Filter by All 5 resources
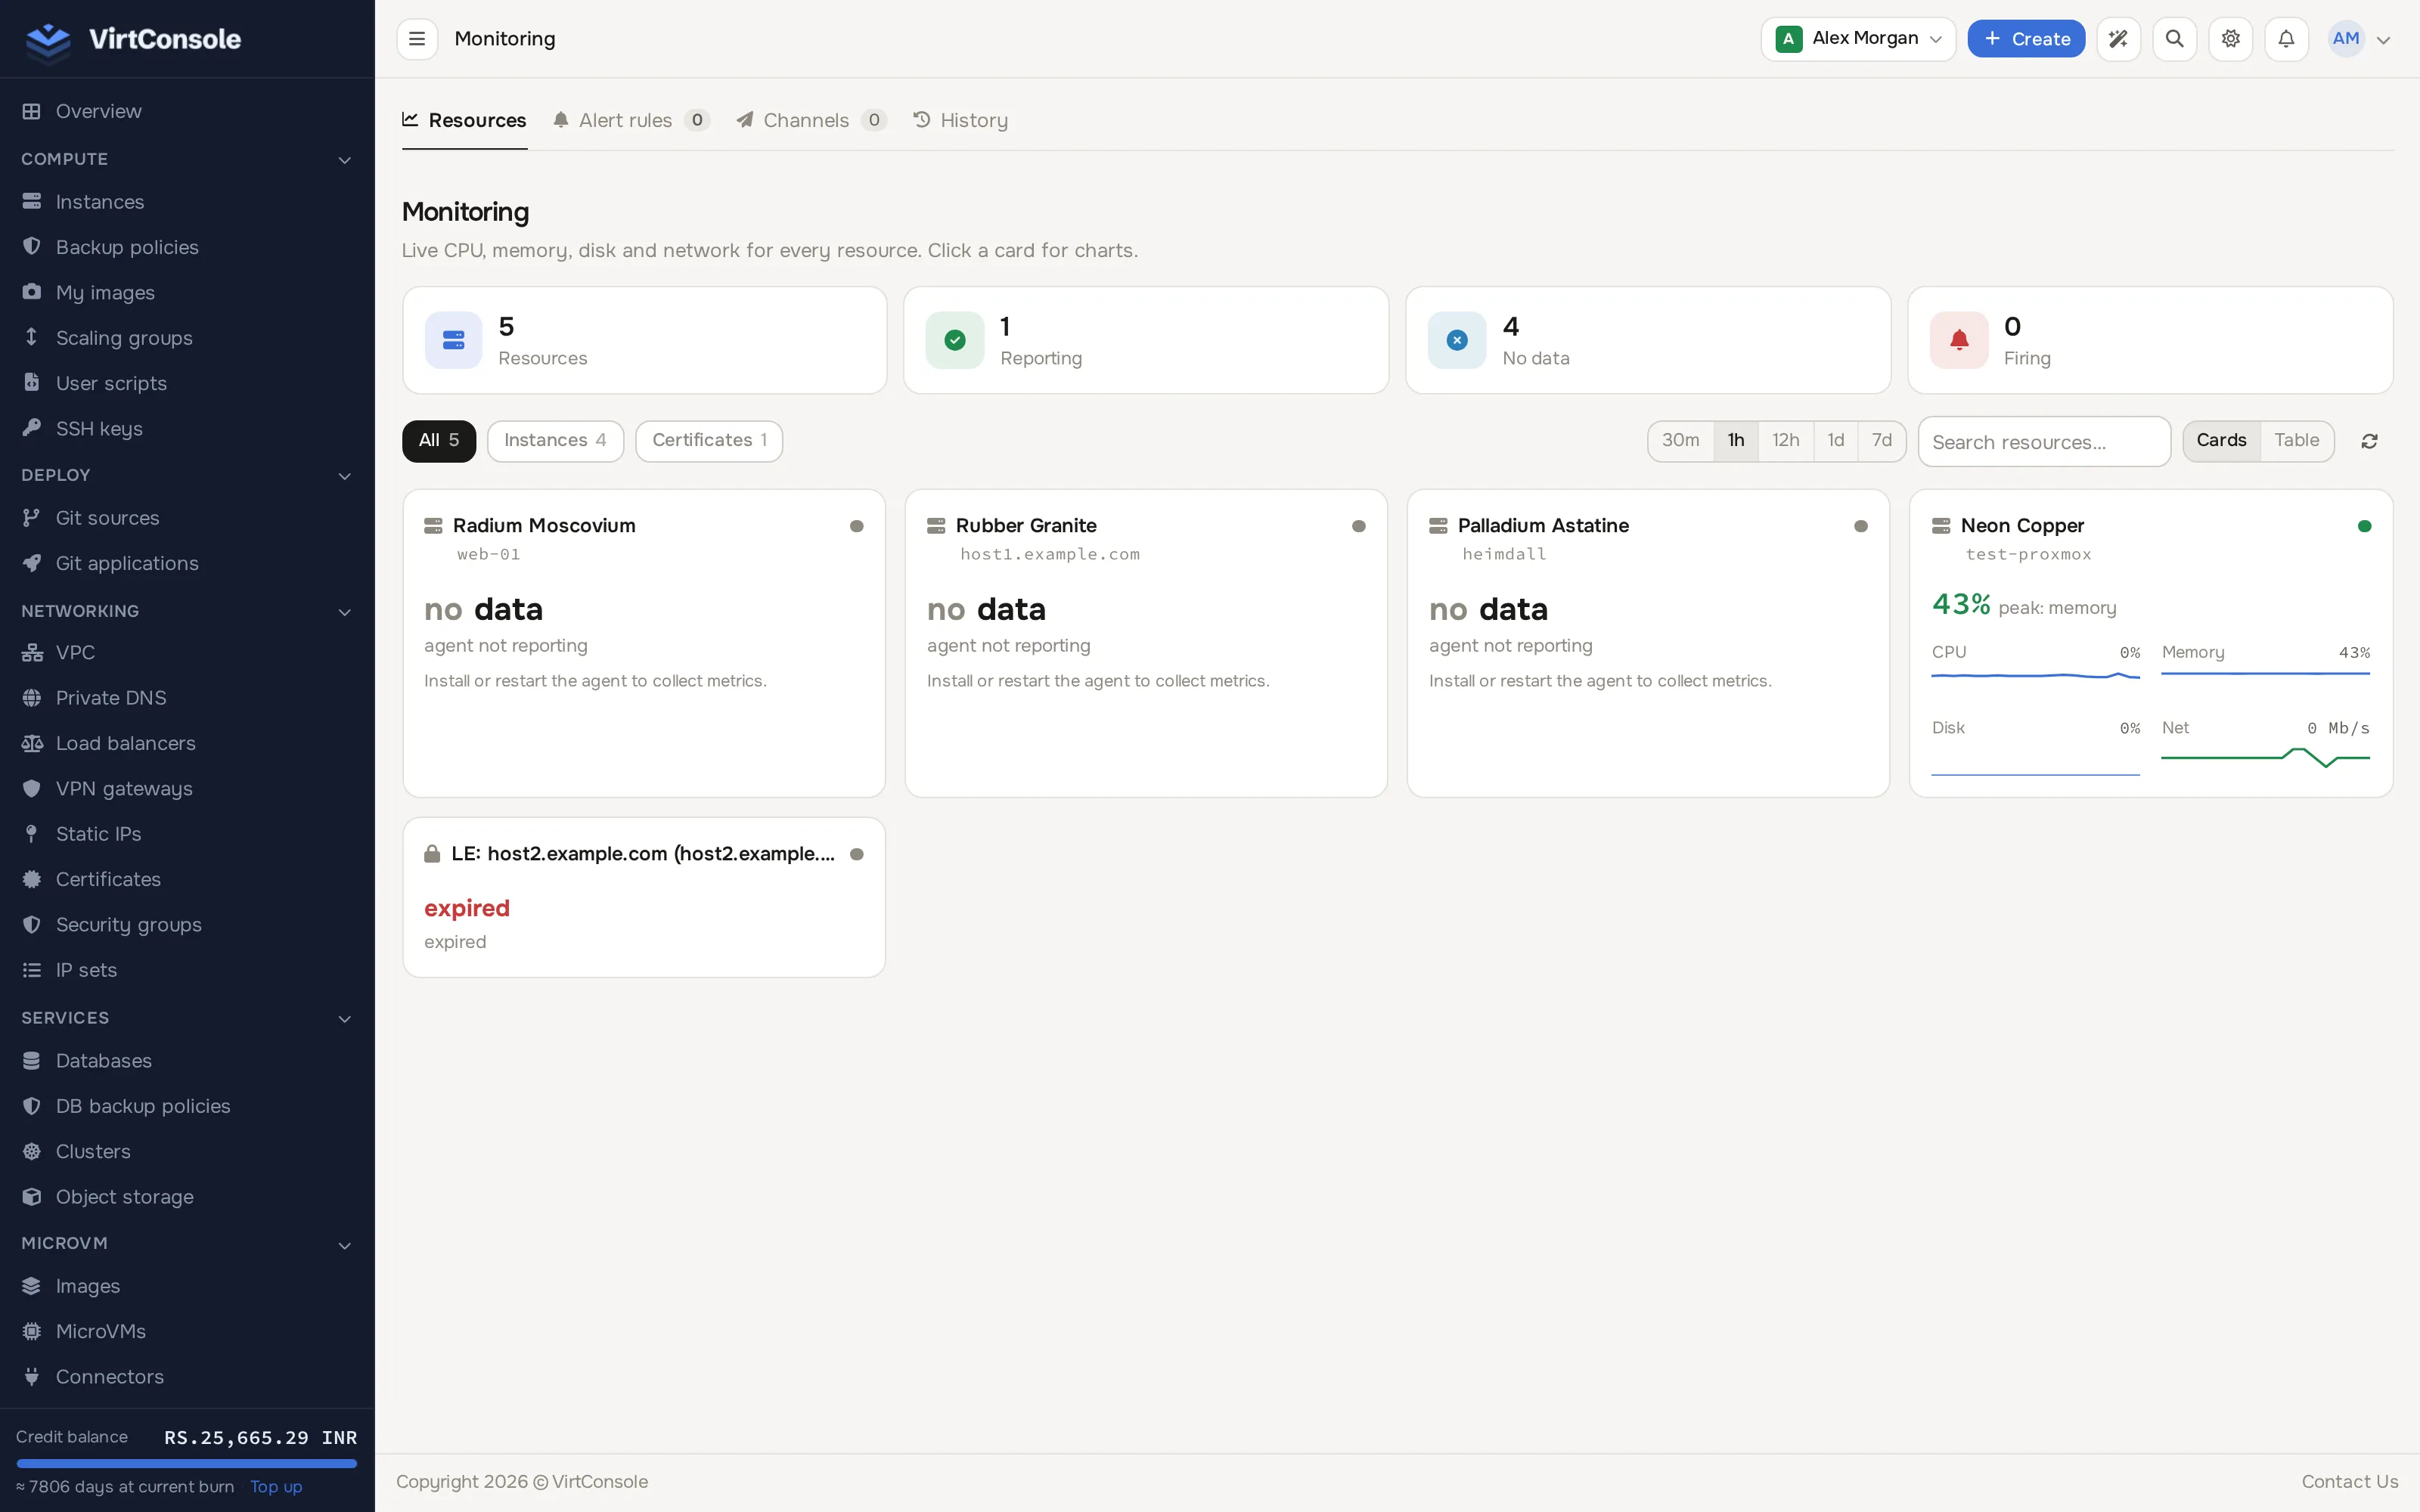The image size is (2420, 1512). [439, 441]
